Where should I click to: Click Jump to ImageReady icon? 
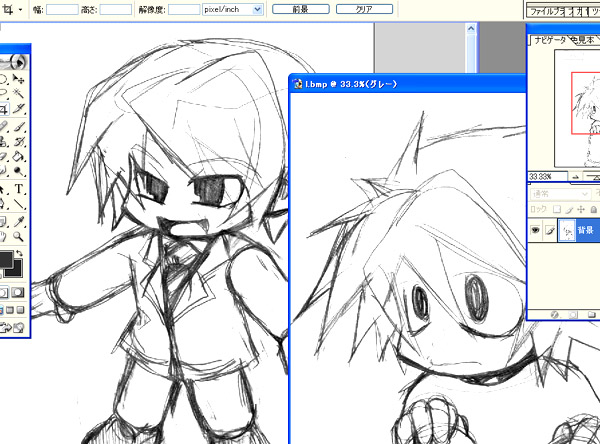coord(13,328)
